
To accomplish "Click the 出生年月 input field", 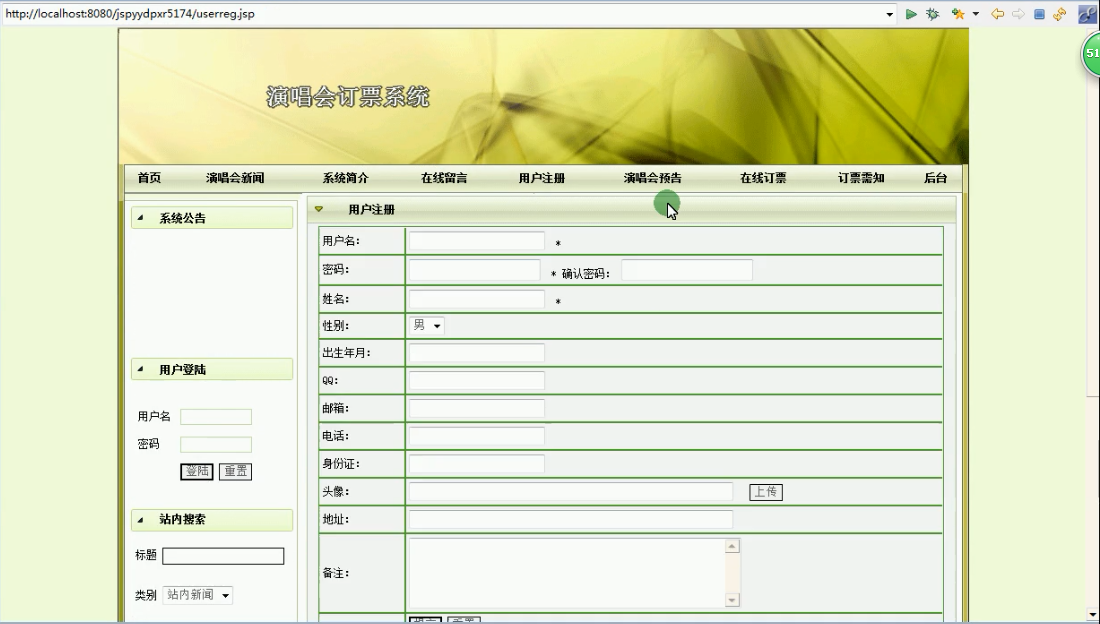I will pyautogui.click(x=476, y=353).
